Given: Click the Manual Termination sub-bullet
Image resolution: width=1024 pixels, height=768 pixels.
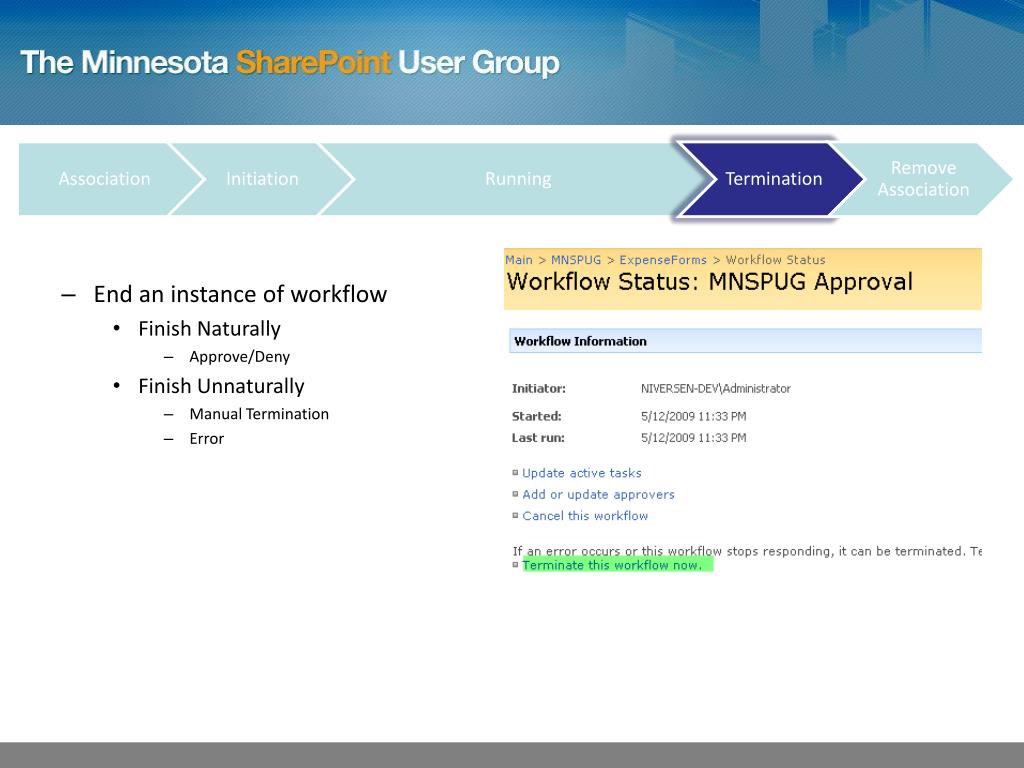Looking at the screenshot, I should (259, 414).
